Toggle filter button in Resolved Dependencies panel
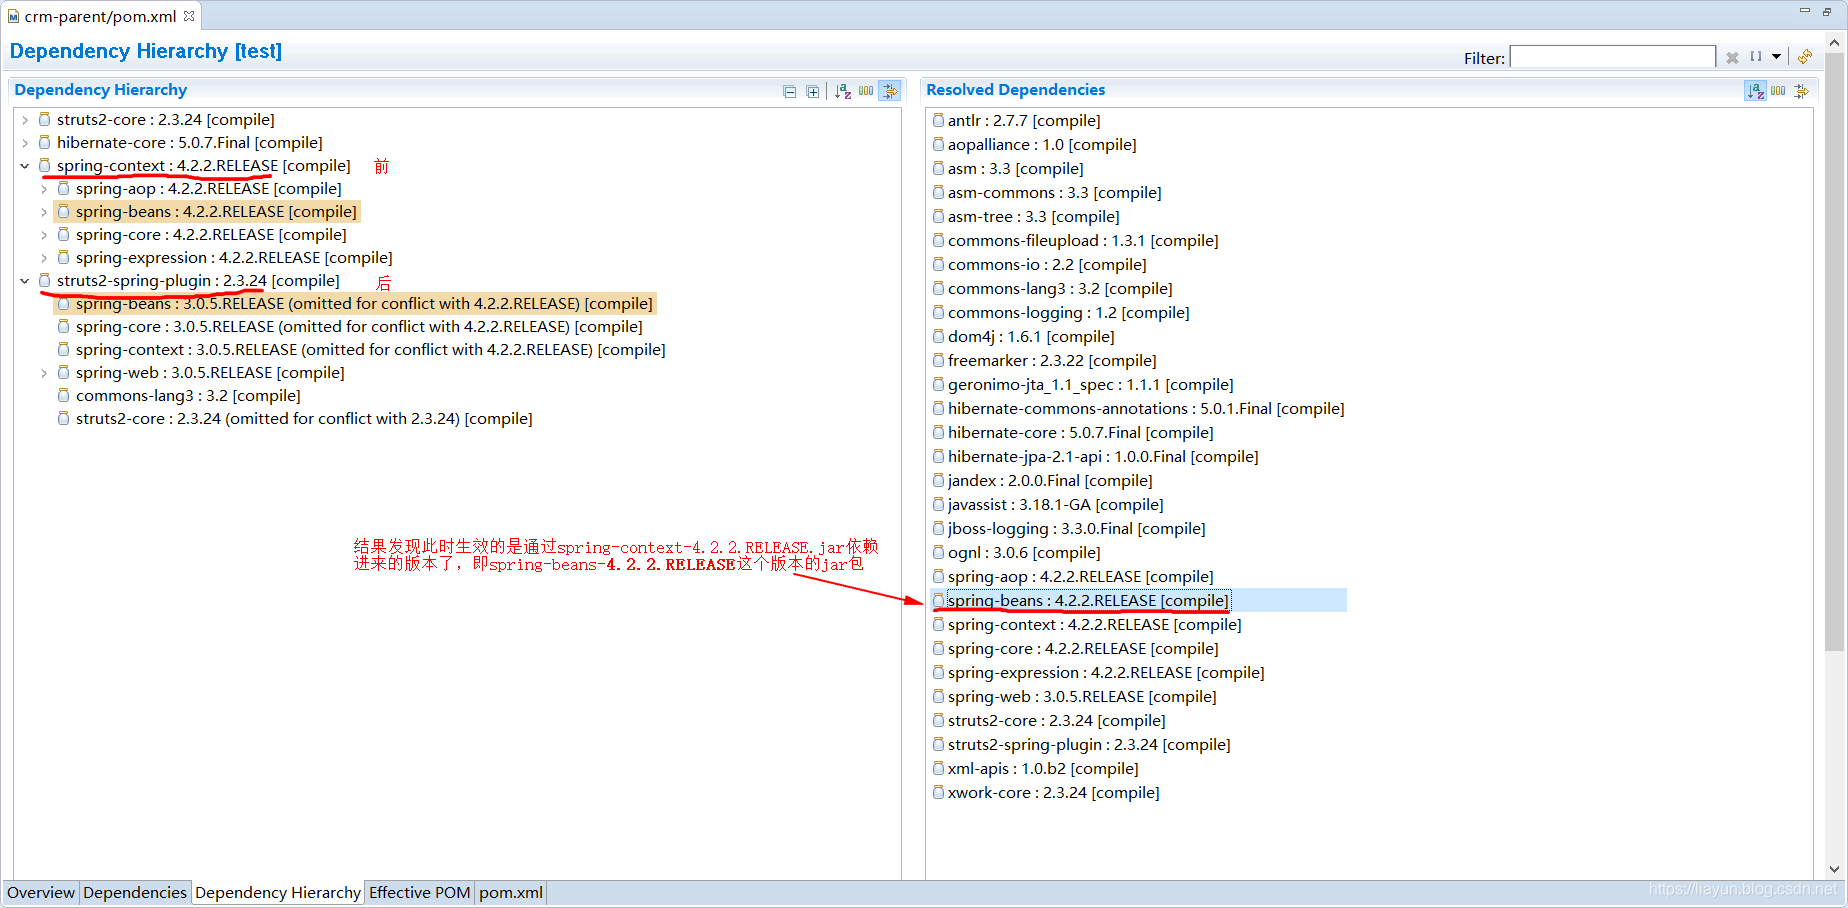1848x908 pixels. [1801, 91]
